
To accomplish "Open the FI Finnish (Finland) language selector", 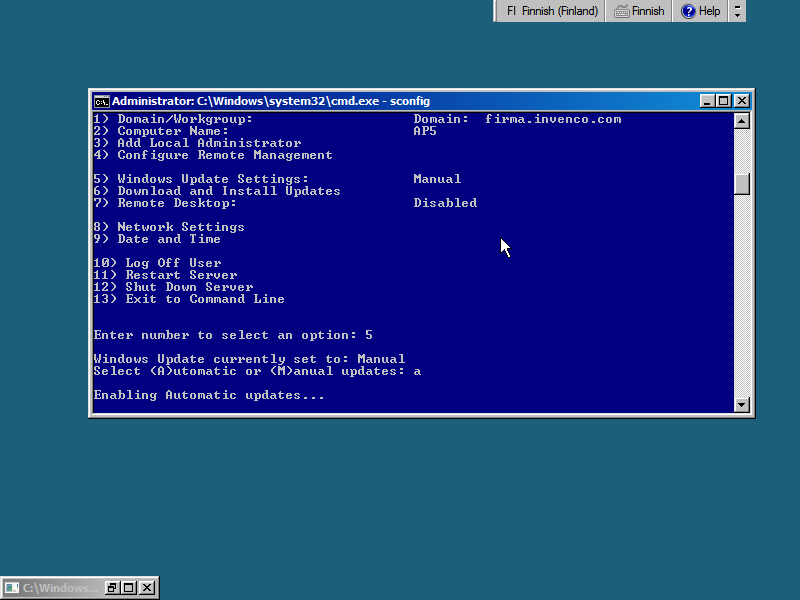I will 552,11.
